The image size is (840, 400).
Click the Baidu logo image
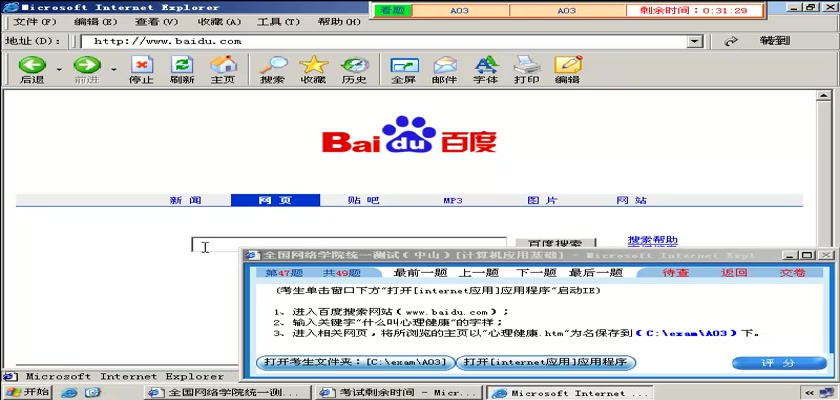coord(409,134)
